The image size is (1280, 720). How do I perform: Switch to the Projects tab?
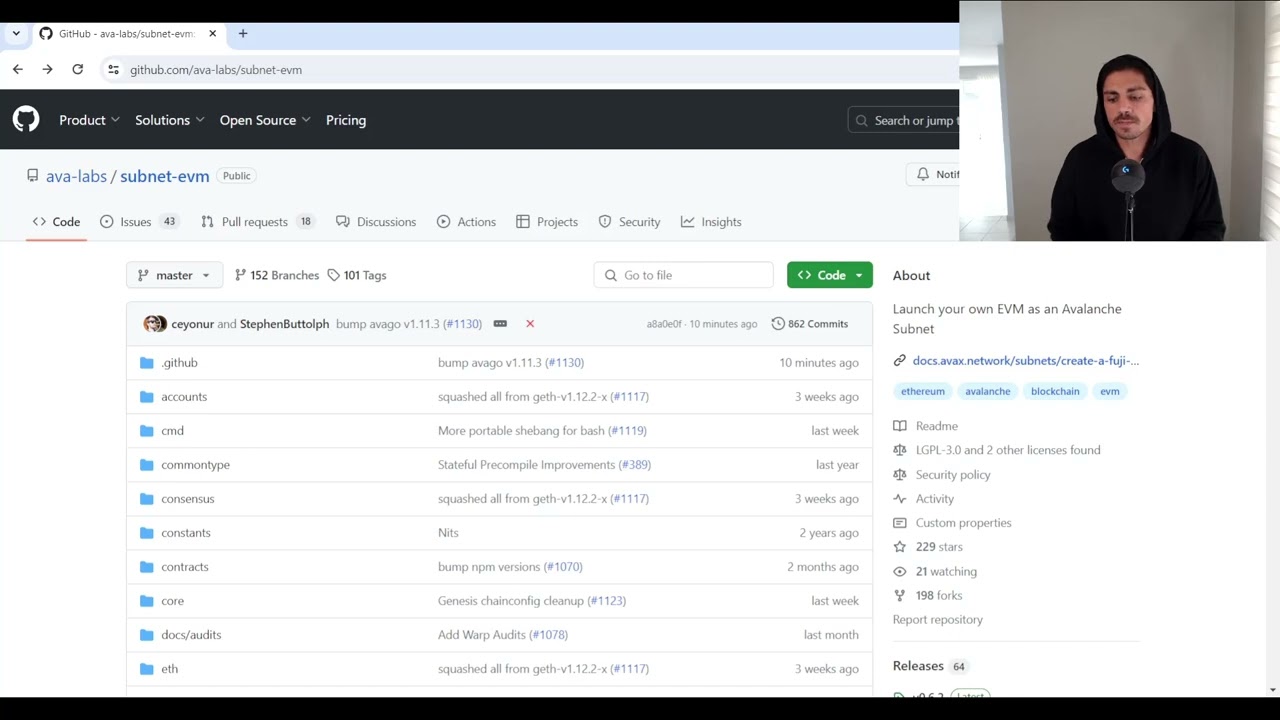click(547, 222)
